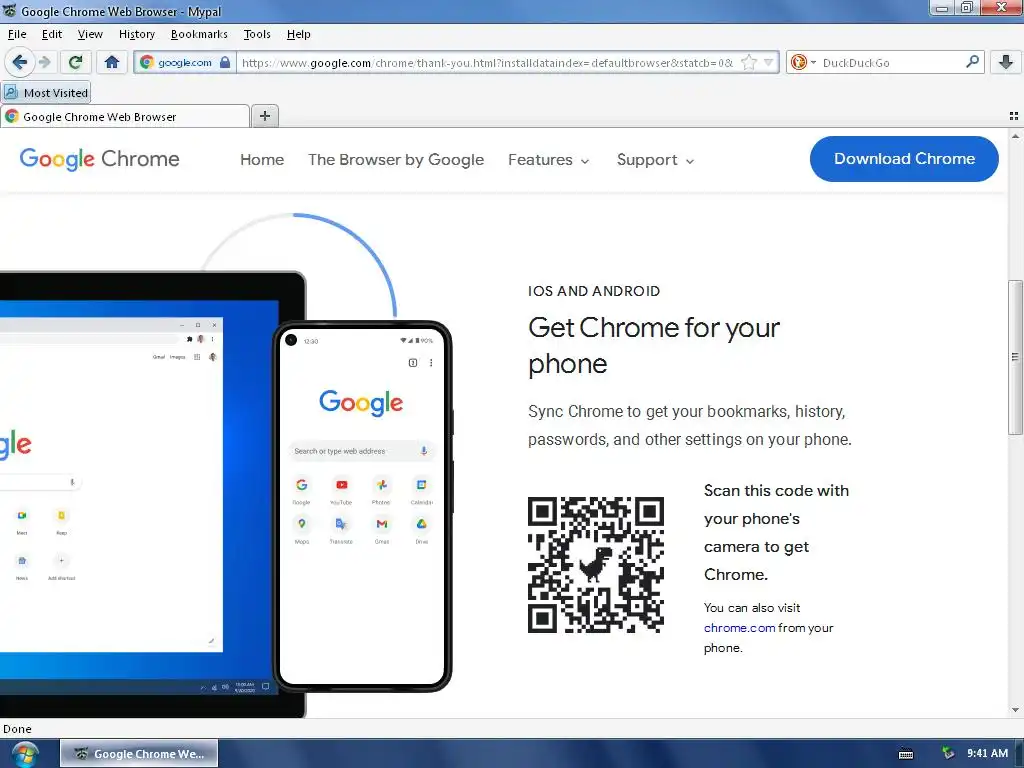Viewport: 1024px width, 768px height.
Task: Click the Download Chrome button
Action: pos(904,159)
